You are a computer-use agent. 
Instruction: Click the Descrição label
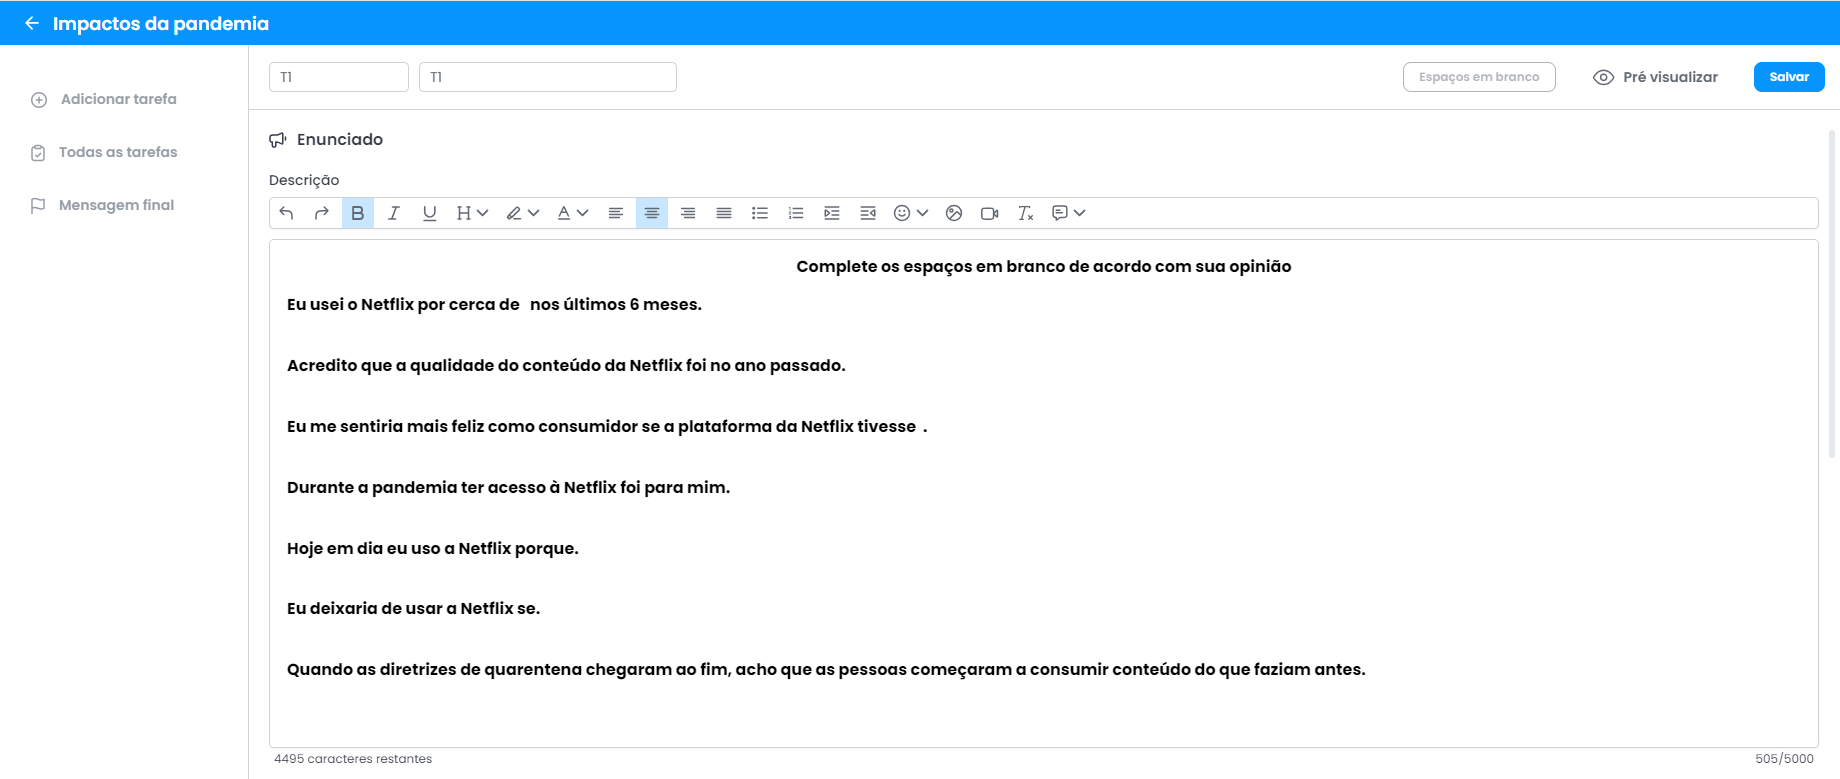(x=304, y=180)
